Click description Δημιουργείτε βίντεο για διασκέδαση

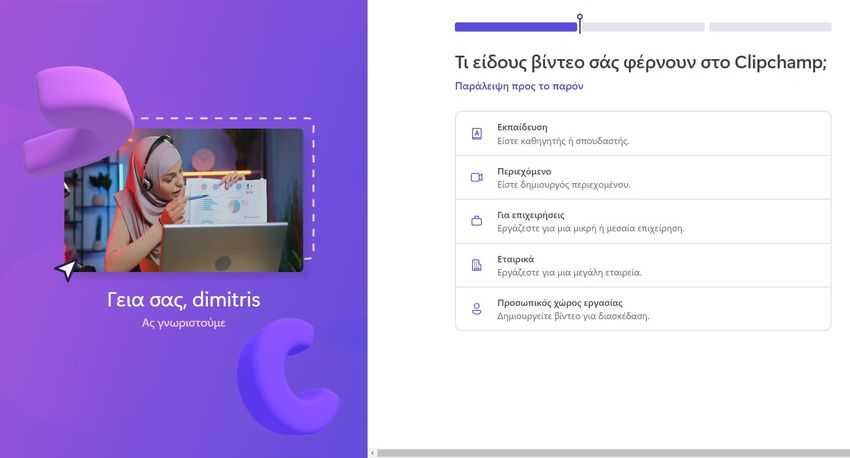coord(573,316)
